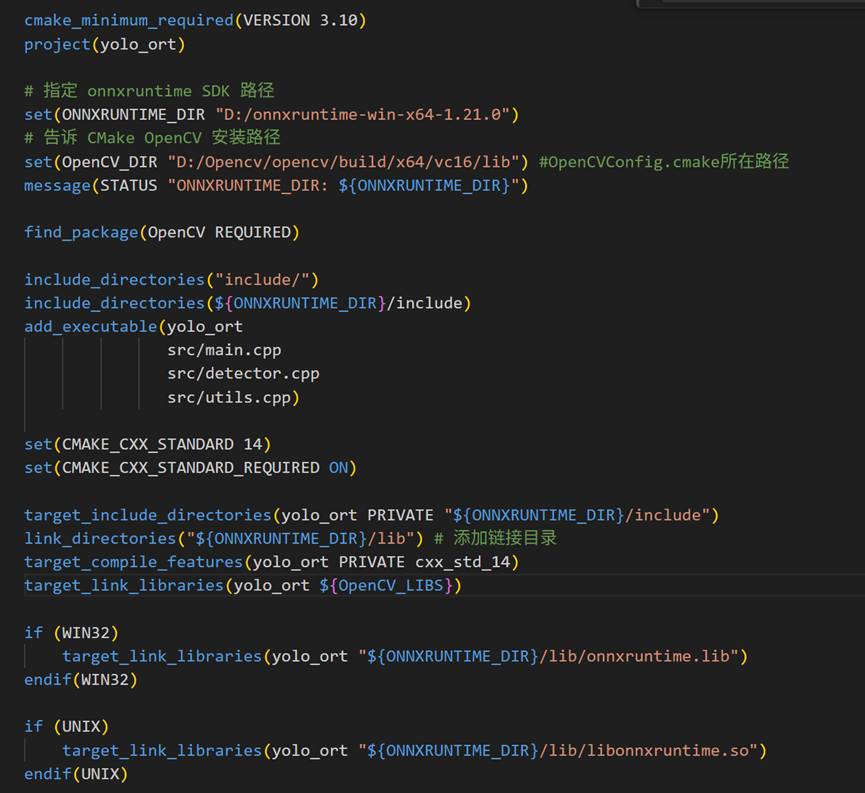865x793 pixels.
Task: Click find_package(OpenCV REQUIRED) line
Action: click(x=162, y=232)
